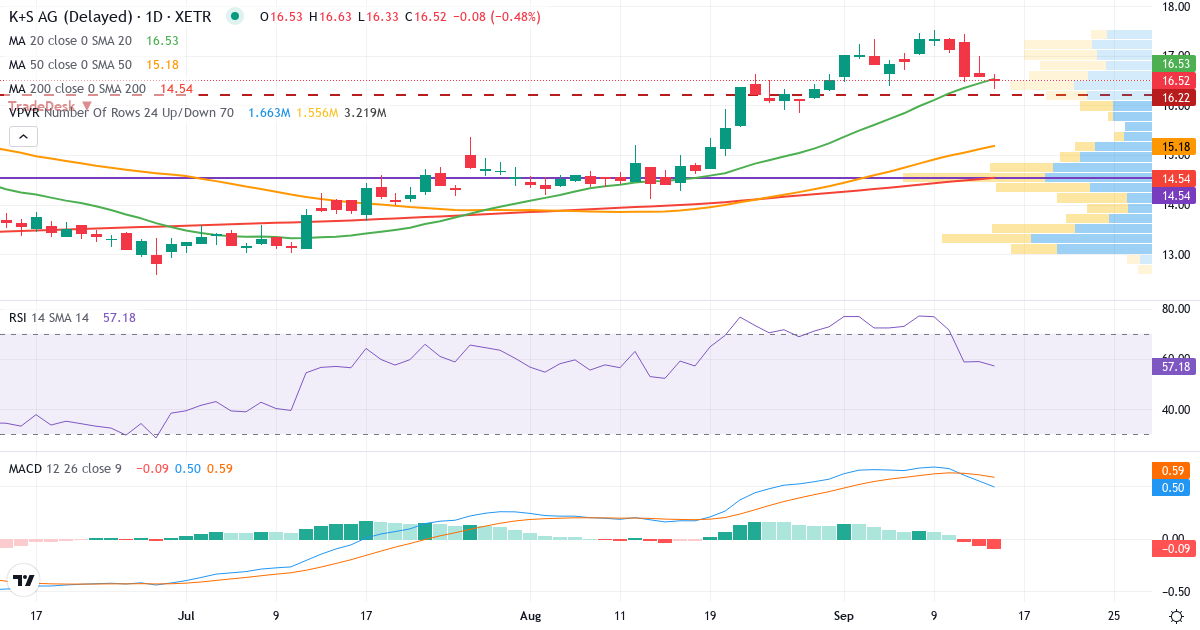1200x630 pixels.
Task: Click the 16.52 red last price label
Action: (x=1176, y=80)
